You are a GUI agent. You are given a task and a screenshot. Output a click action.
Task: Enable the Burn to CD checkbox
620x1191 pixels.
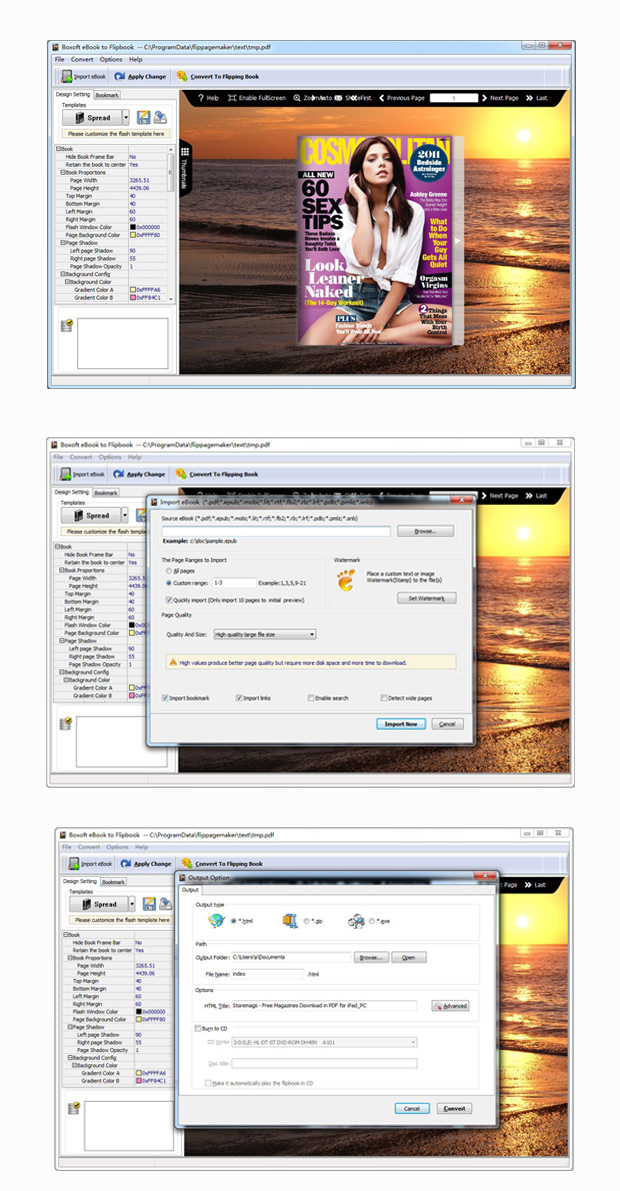[198, 1027]
